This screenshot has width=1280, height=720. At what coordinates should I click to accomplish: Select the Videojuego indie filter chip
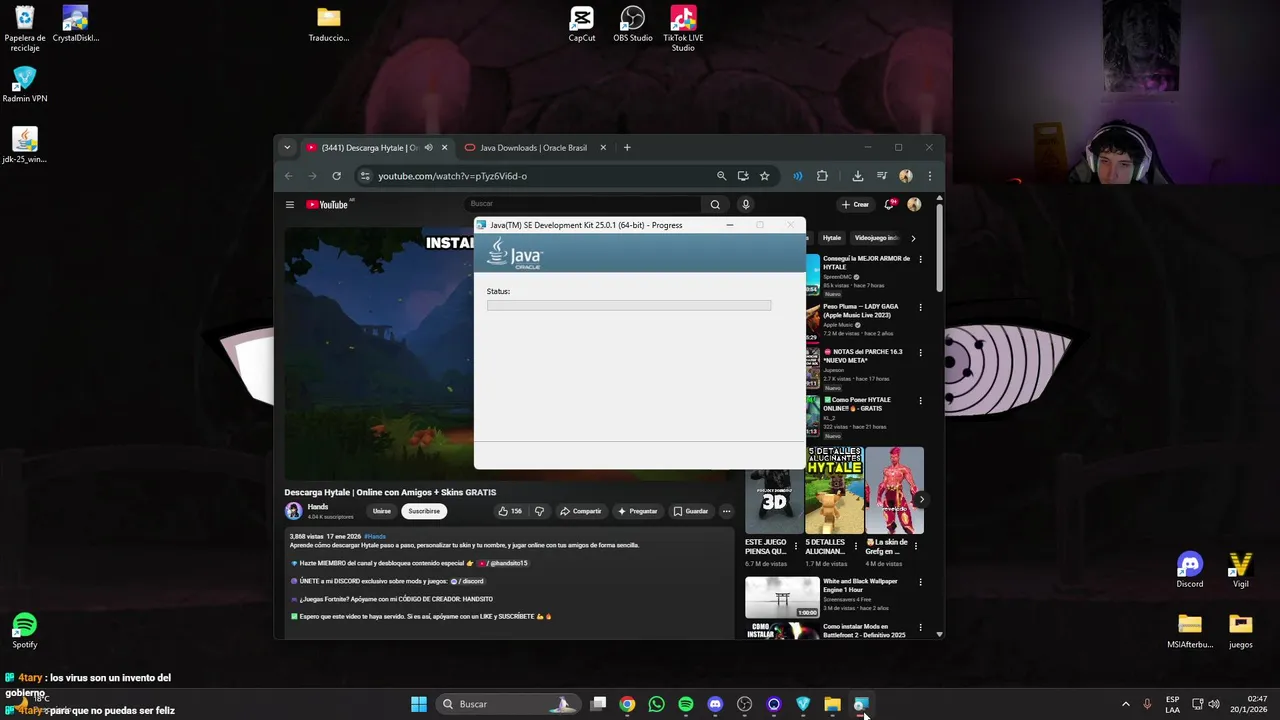pyautogui.click(x=877, y=238)
